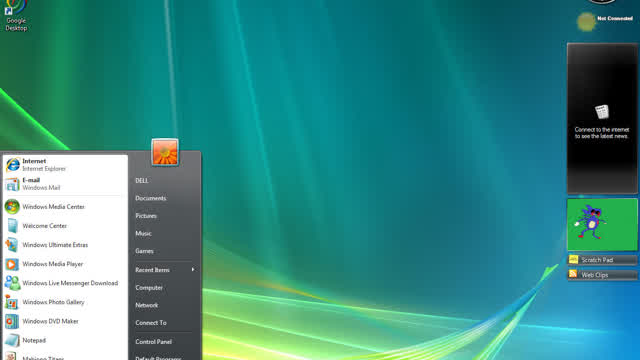The image size is (640, 360).
Task: Click Windows Live Messenger Download label
Action: [70, 283]
